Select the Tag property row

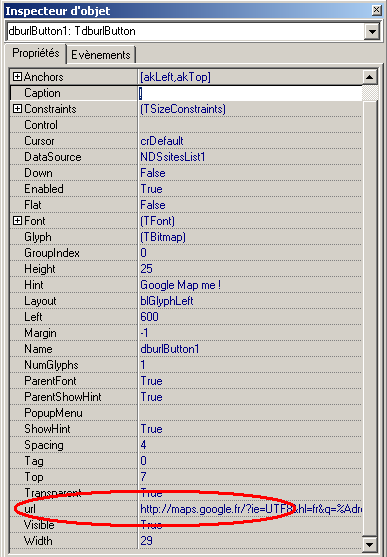click(x=186, y=461)
